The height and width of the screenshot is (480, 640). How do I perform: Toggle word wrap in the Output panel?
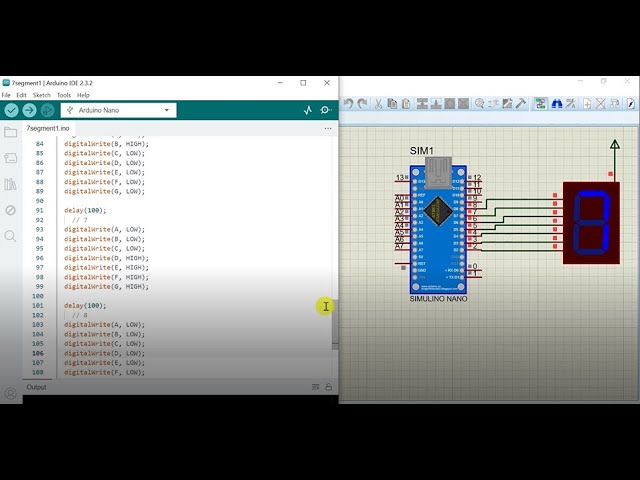(x=316, y=387)
